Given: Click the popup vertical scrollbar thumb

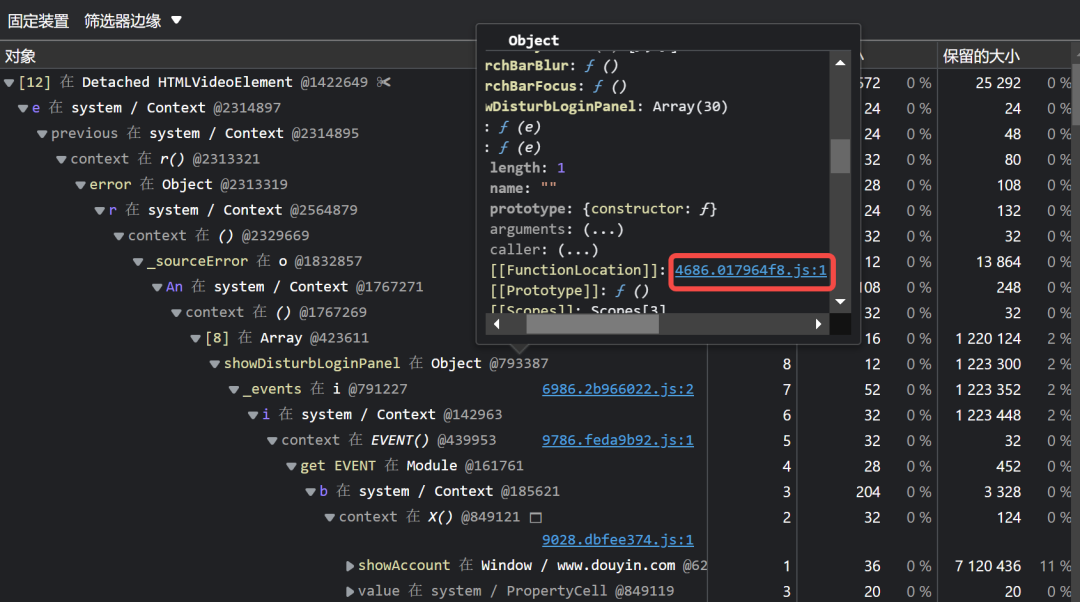Looking at the screenshot, I should (840, 156).
